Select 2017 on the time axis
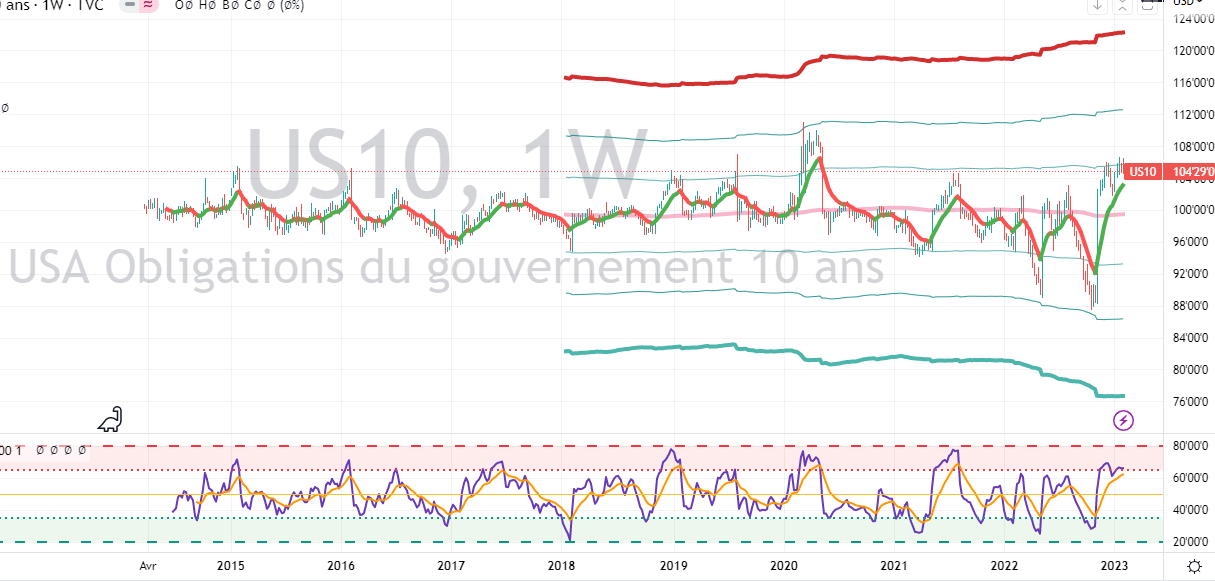This screenshot has height=581, width=1215. pos(450,564)
